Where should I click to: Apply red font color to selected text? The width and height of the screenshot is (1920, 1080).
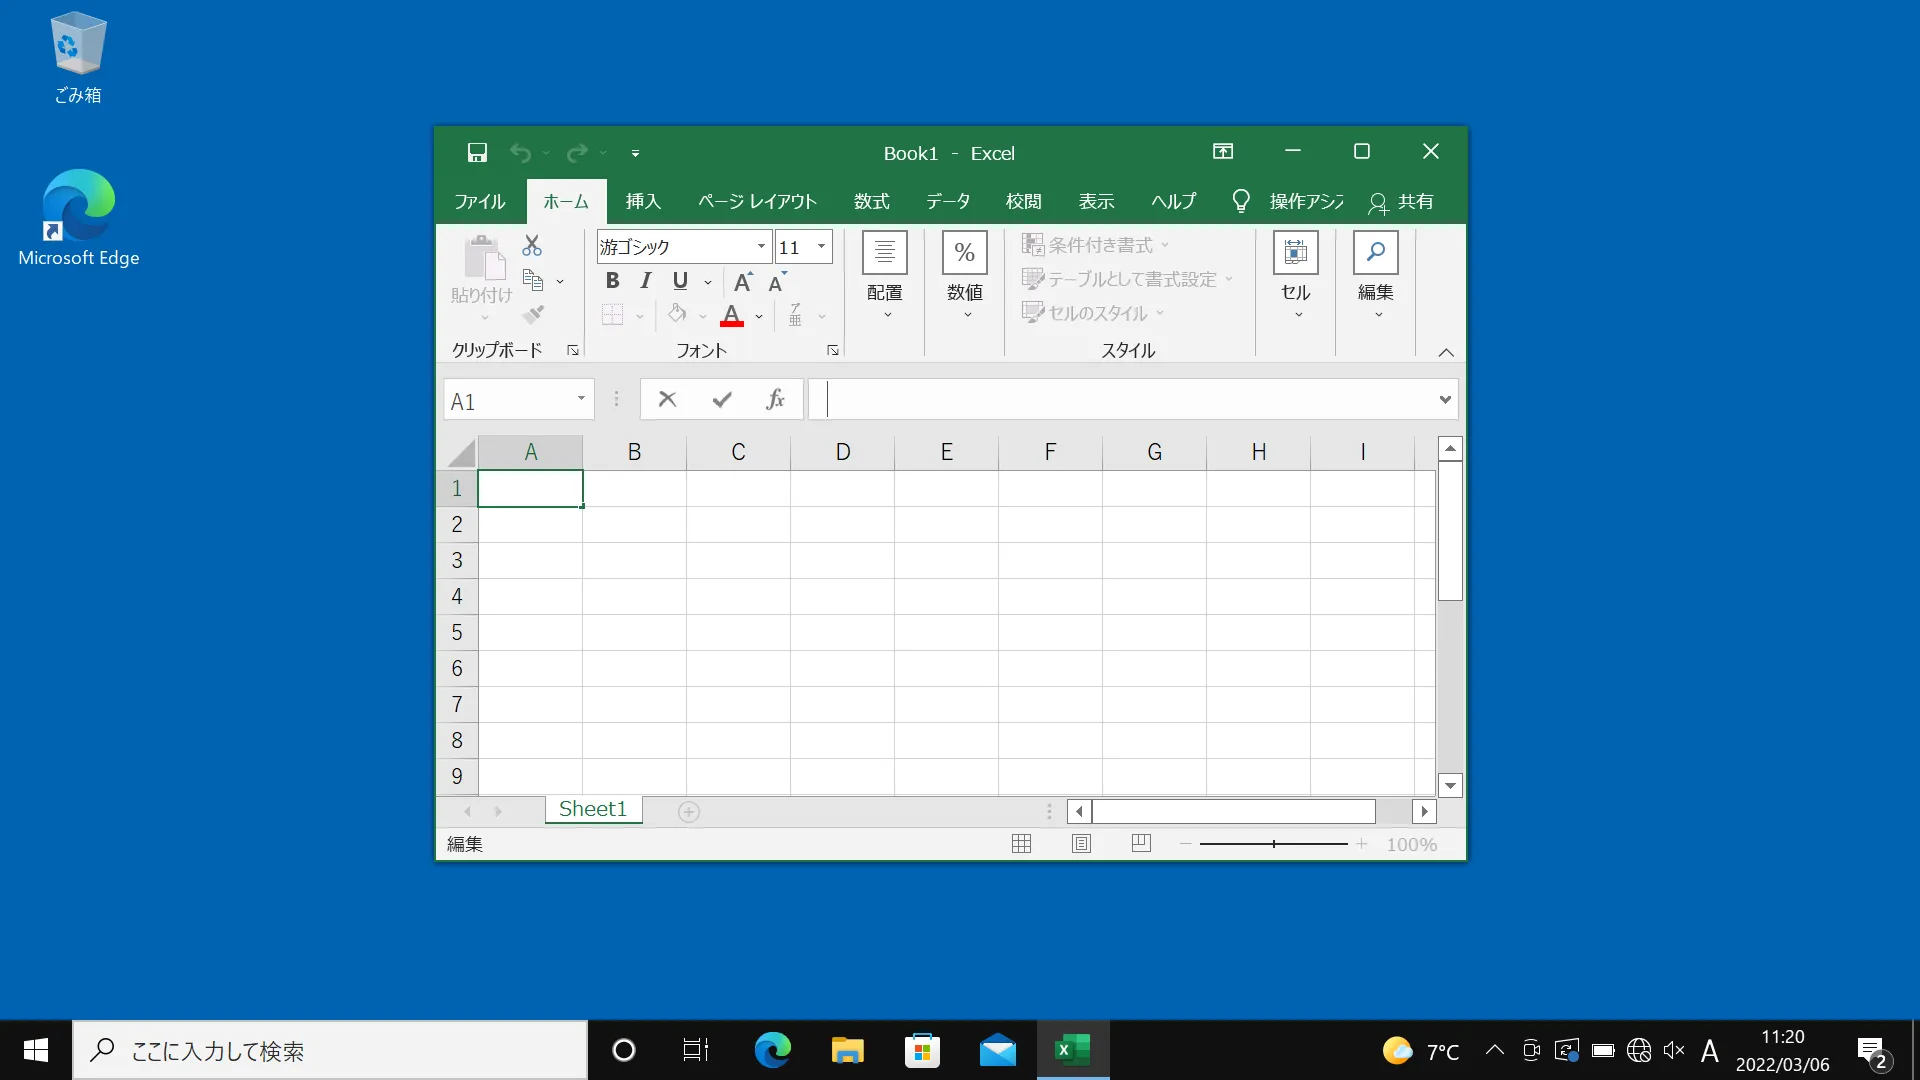732,315
